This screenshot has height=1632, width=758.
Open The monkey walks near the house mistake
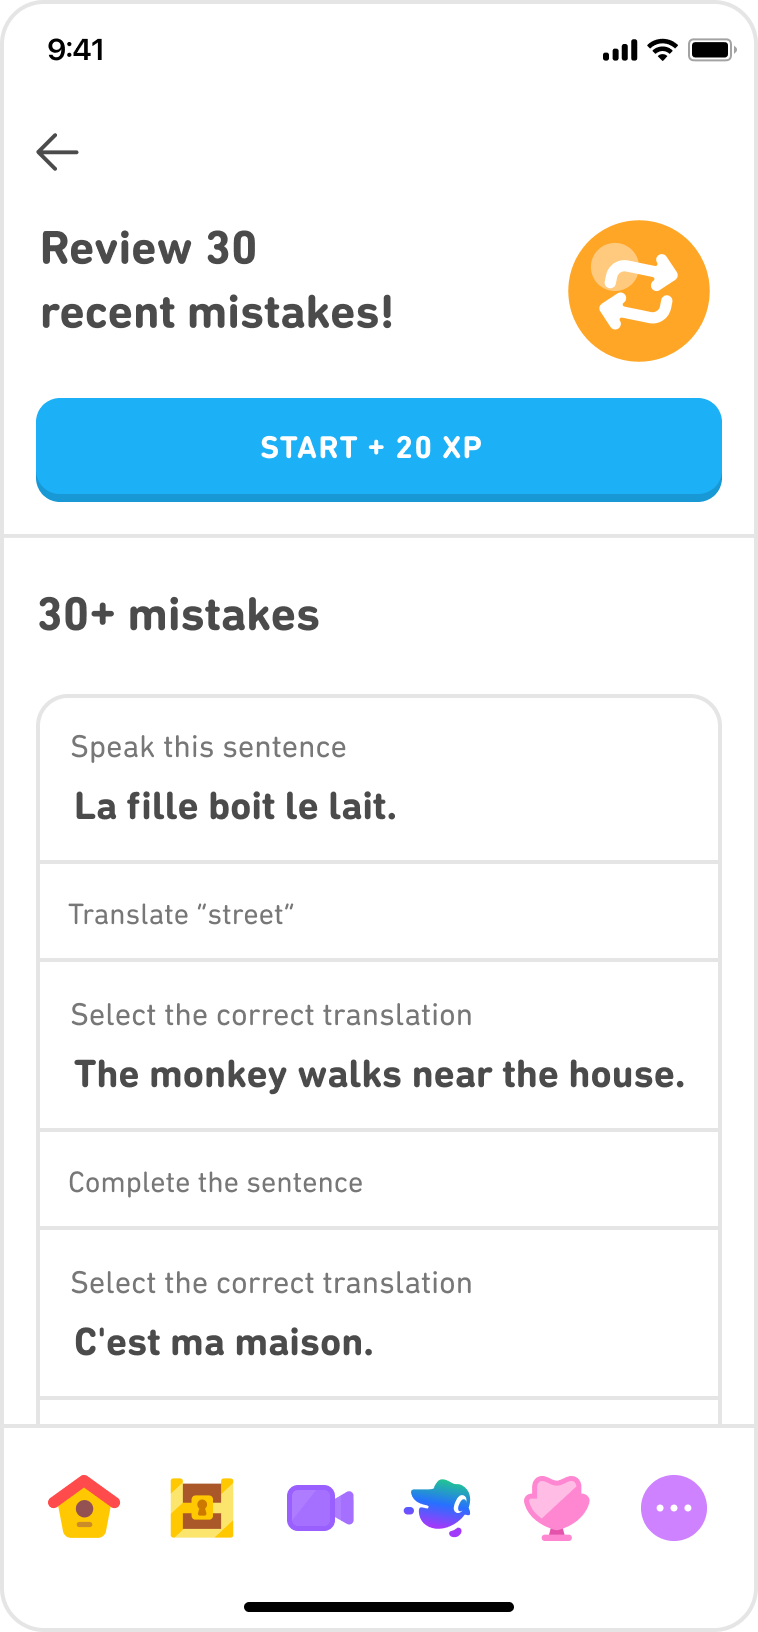tap(379, 1044)
